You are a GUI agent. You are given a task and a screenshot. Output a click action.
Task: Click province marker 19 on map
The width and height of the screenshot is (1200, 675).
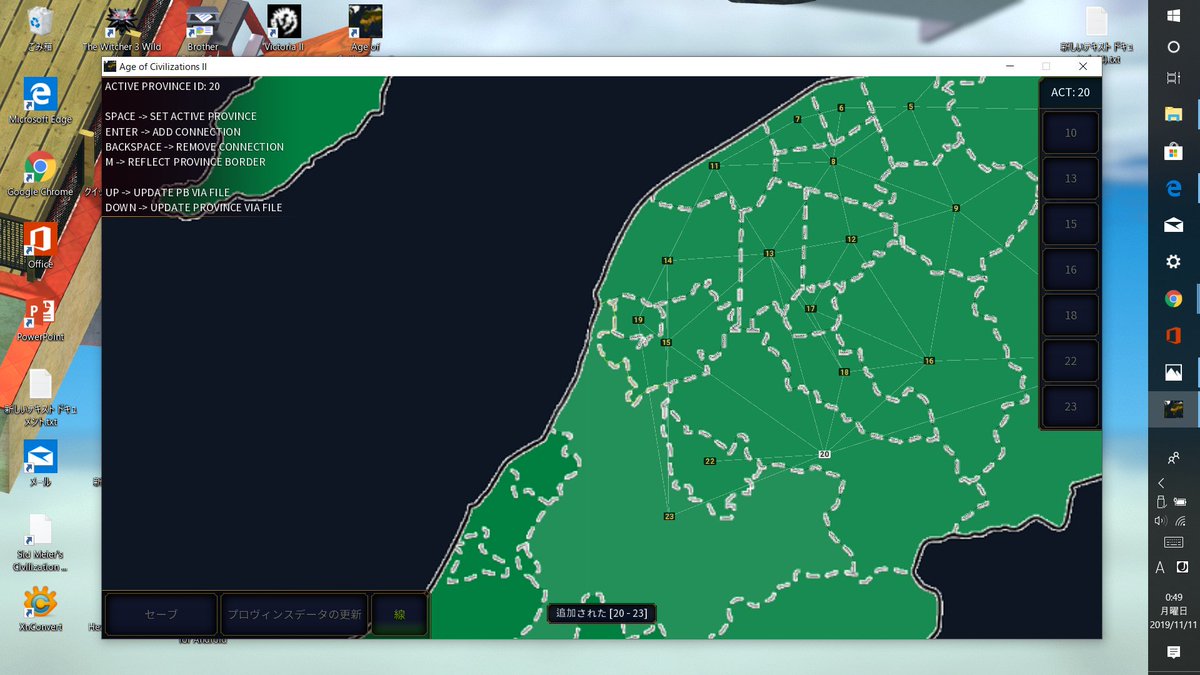[x=638, y=320]
